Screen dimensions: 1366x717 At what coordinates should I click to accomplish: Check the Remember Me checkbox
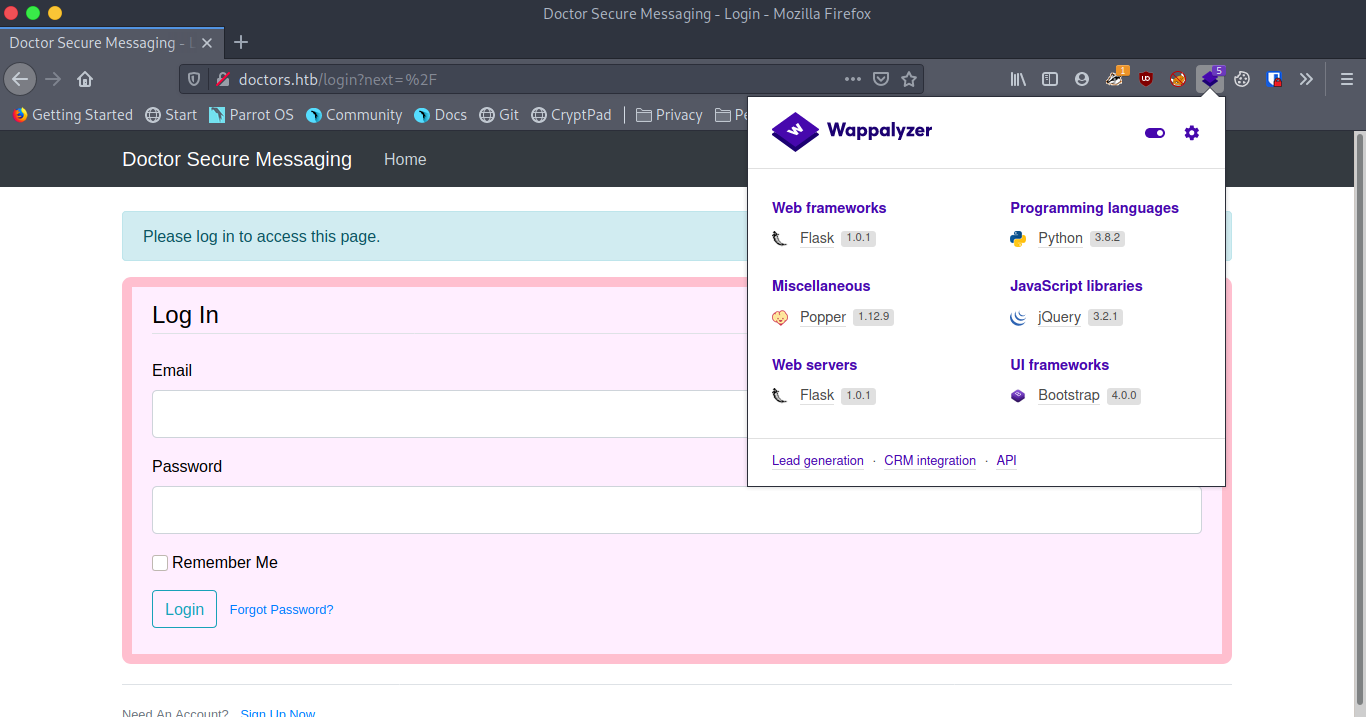tap(160, 563)
